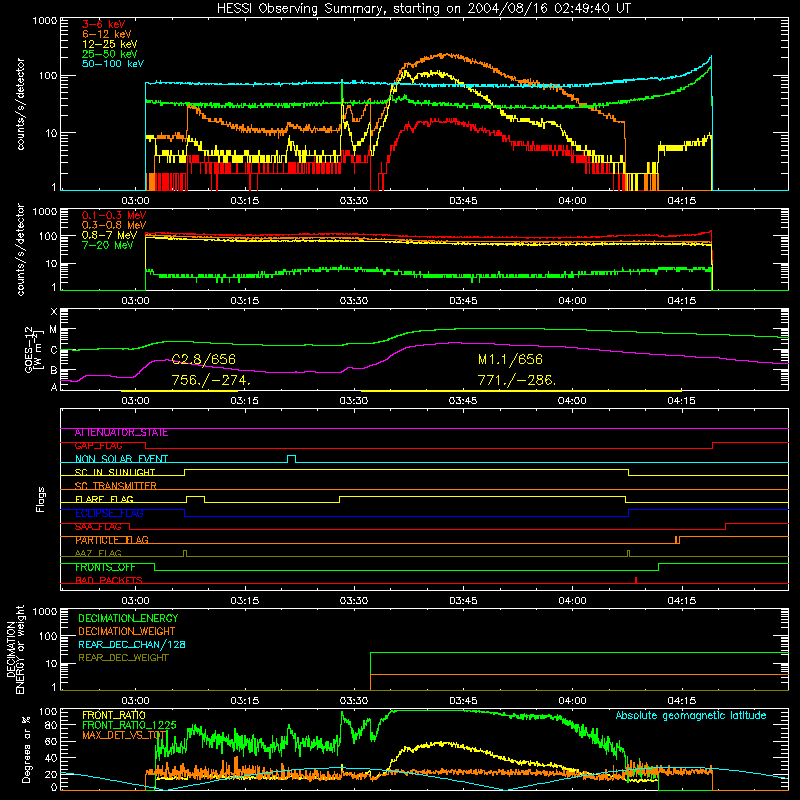
Task: Select the 6-12 keV legend label
Action: 107,34
